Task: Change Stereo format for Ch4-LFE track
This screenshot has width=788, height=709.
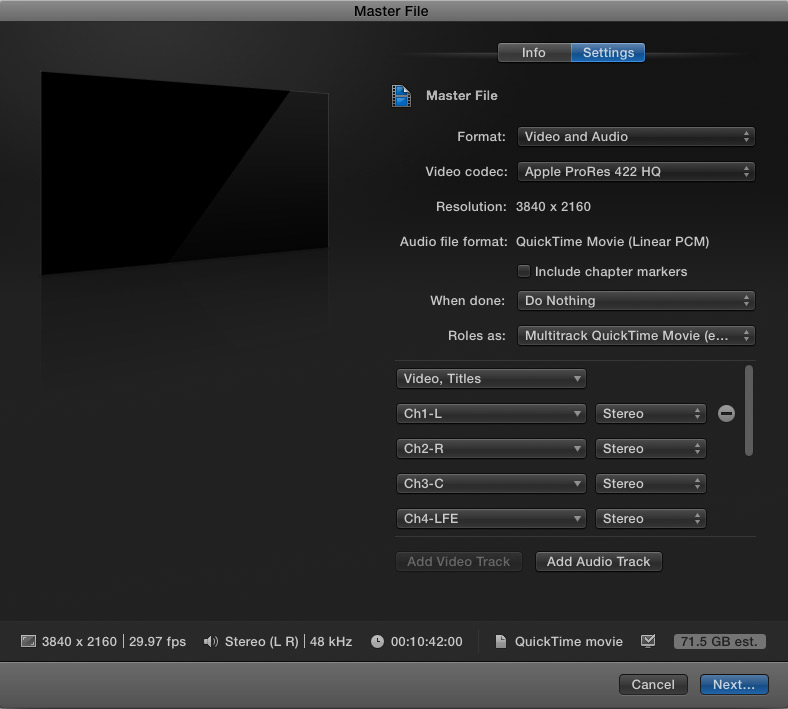Action: click(651, 519)
